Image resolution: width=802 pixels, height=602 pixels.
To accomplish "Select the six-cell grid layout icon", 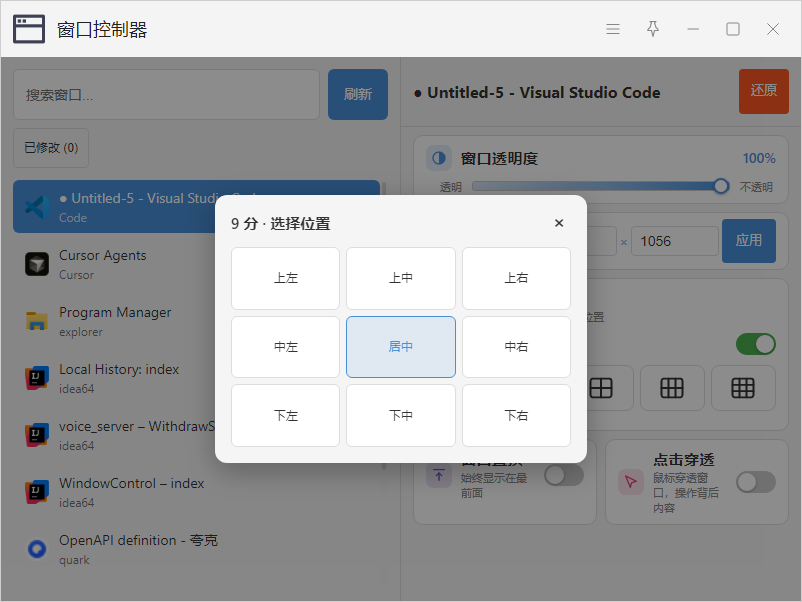I will click(x=672, y=388).
